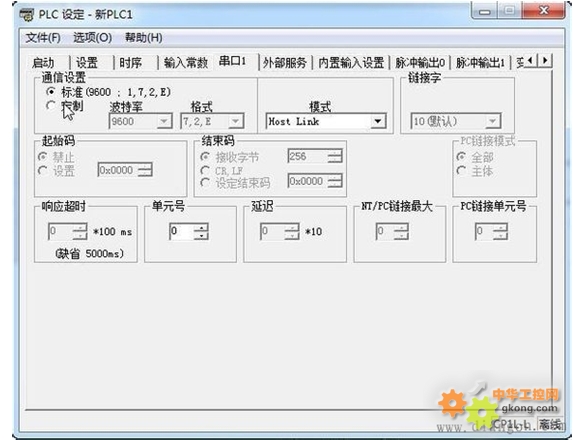Open the 选项(O) menu
Screen dimensions: 573x440
92,37
